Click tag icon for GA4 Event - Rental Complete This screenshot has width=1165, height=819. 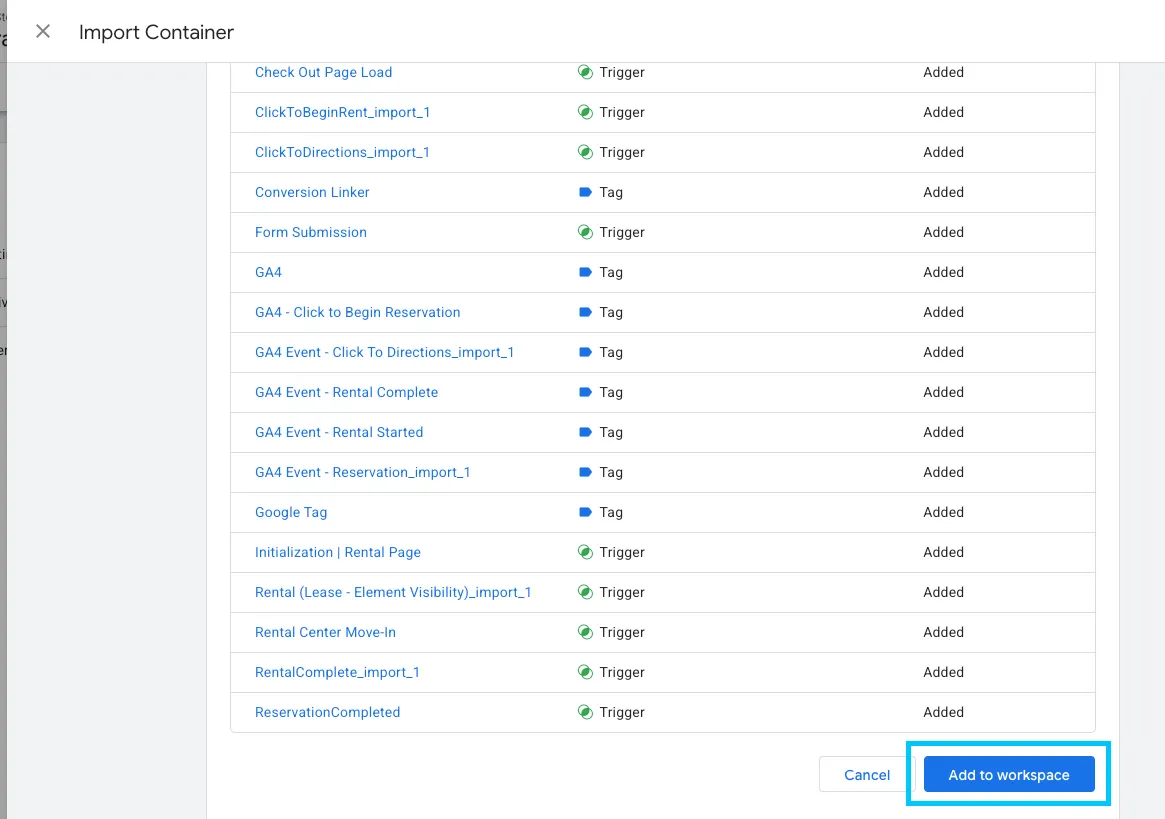tap(585, 392)
